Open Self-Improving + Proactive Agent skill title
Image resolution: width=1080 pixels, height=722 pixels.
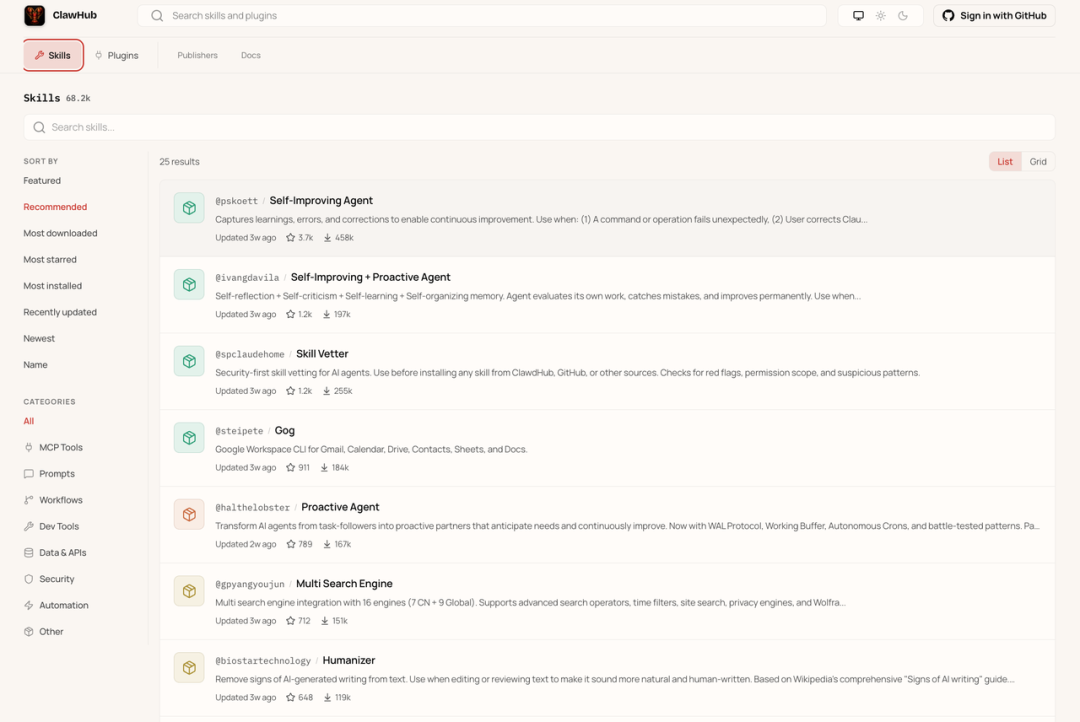(x=371, y=277)
